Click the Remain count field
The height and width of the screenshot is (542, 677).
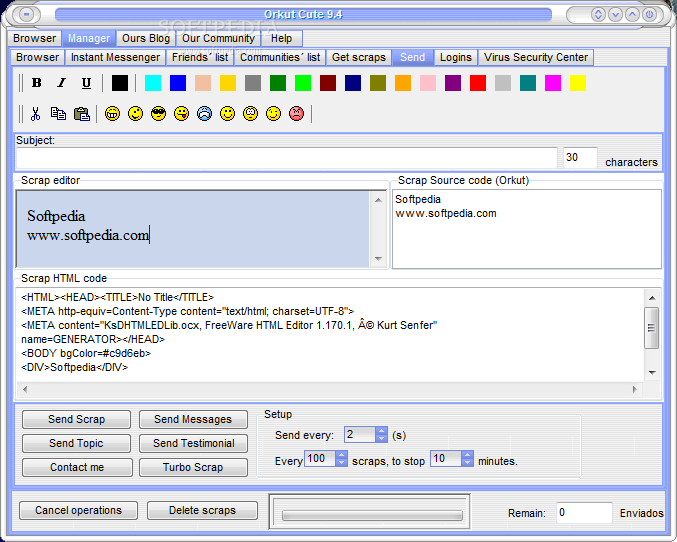[x=584, y=513]
